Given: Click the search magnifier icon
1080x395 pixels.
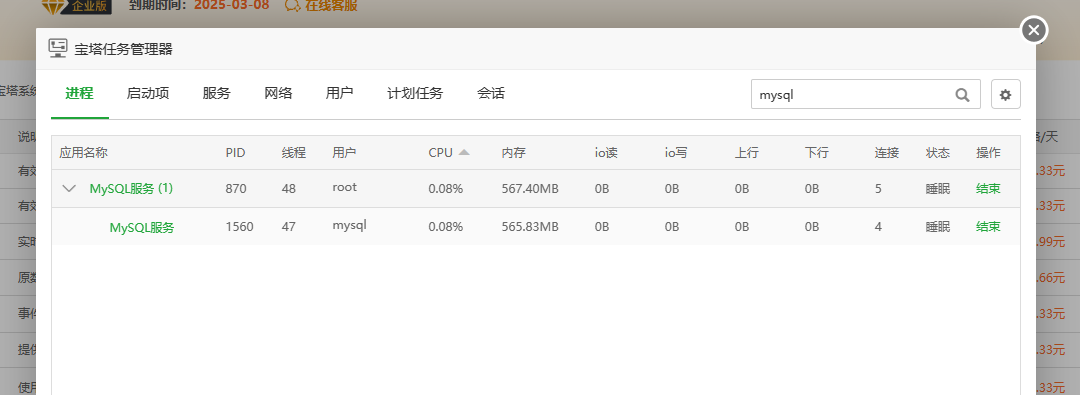Looking at the screenshot, I should pos(962,94).
